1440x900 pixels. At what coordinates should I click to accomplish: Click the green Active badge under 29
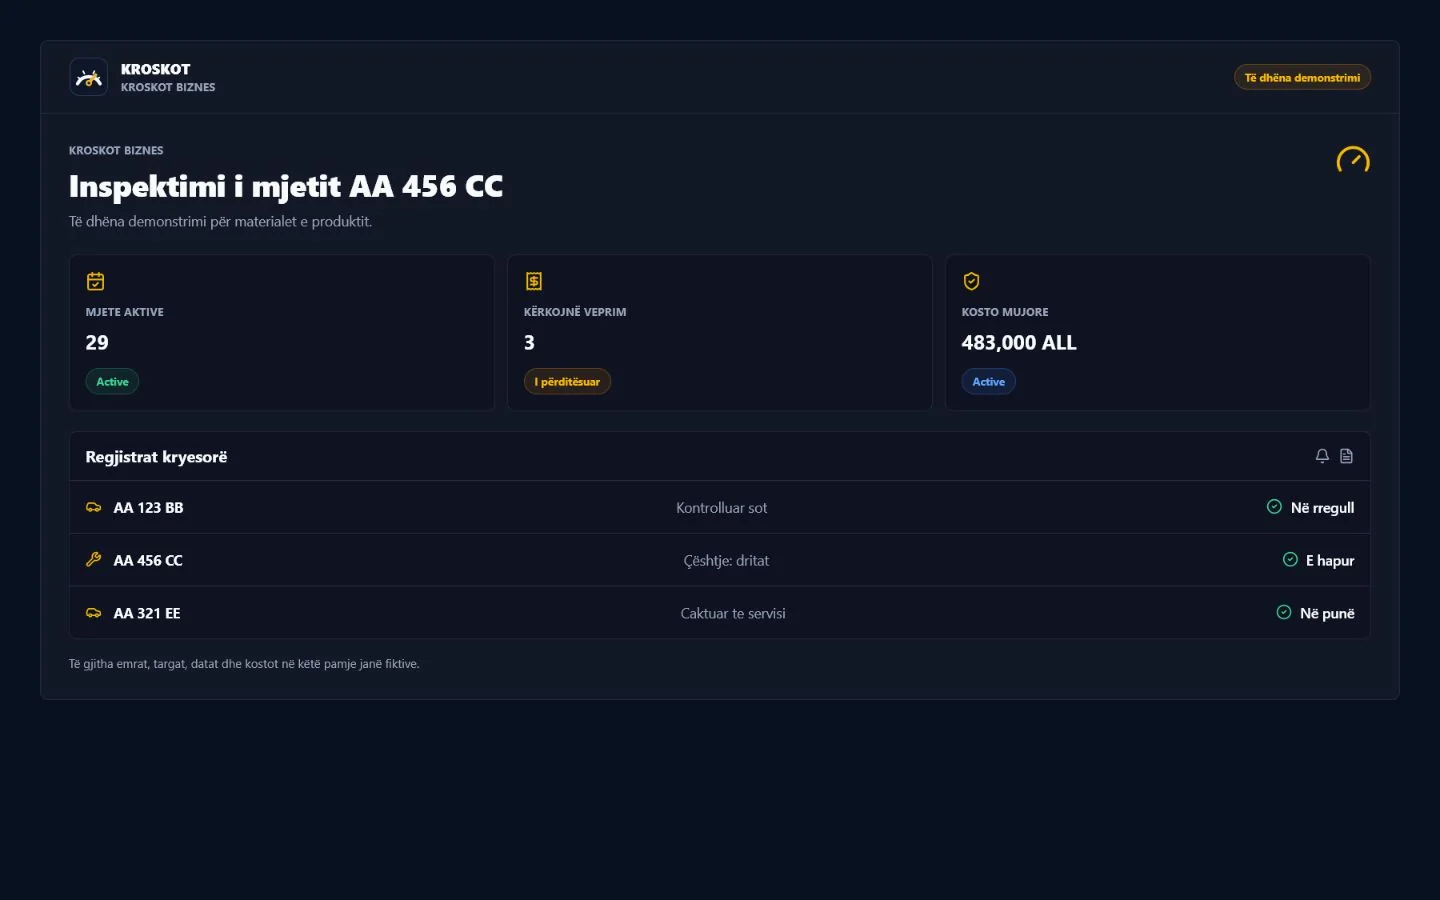112,382
